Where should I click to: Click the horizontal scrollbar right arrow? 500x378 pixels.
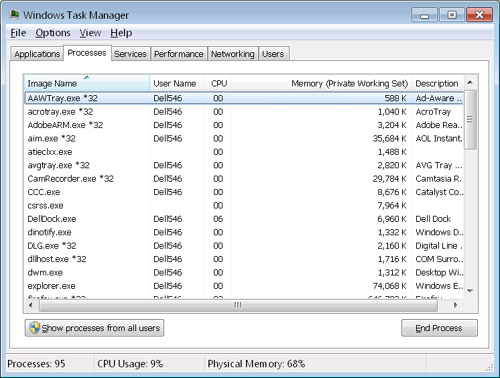tap(456, 305)
